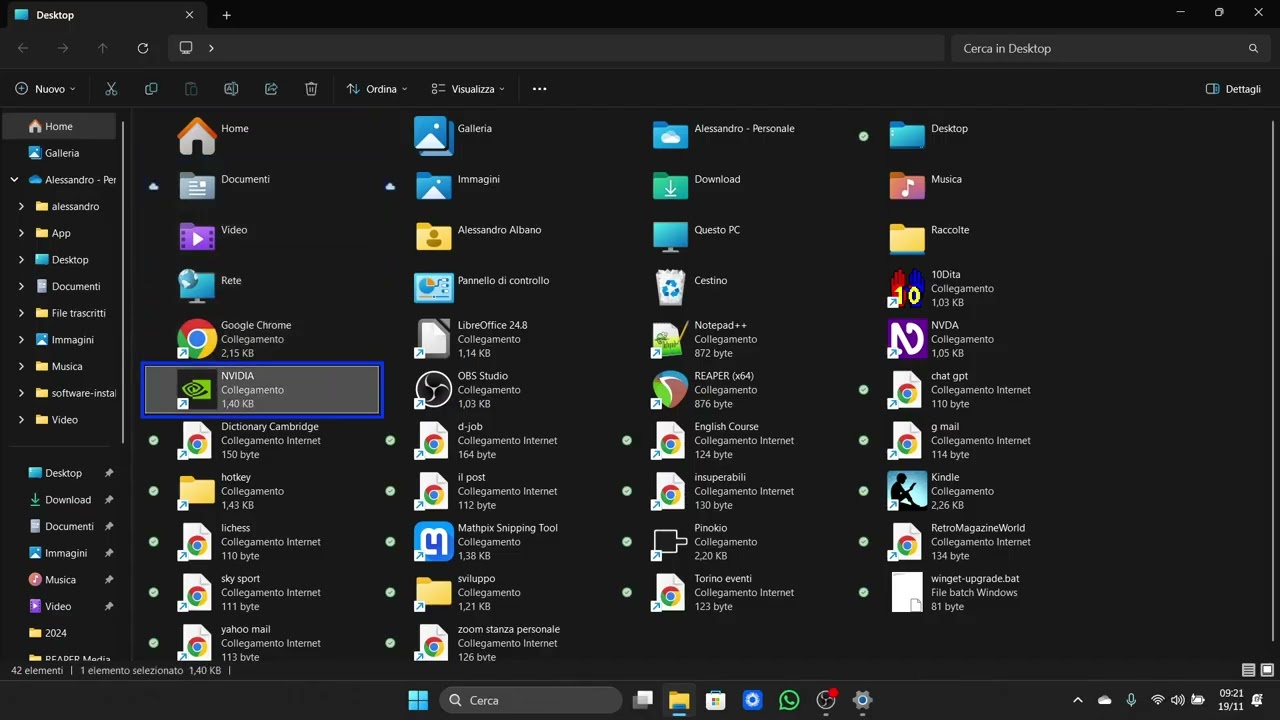This screenshot has width=1280, height=720.
Task: Click the address bar path chevron
Action: point(211,48)
